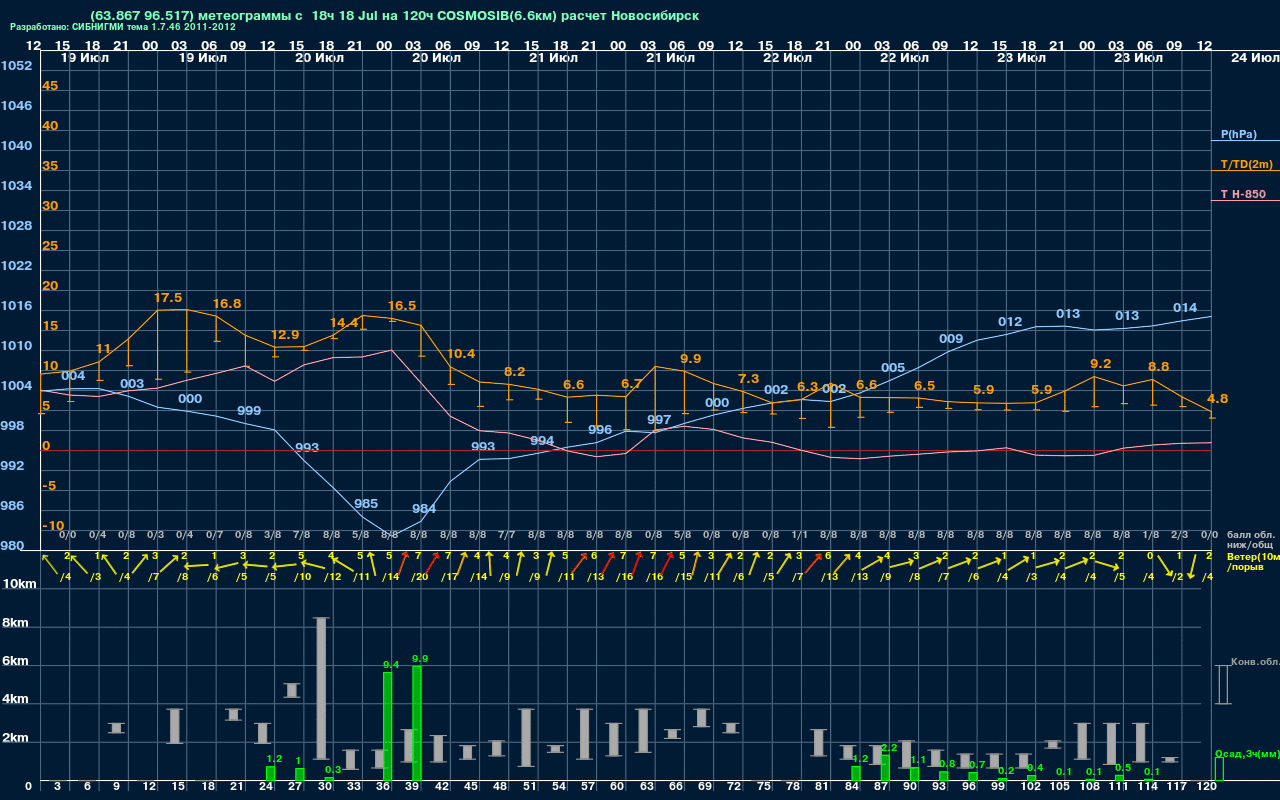Select the 12.9 temperature label
The width and height of the screenshot is (1280, 800).
coord(285,335)
